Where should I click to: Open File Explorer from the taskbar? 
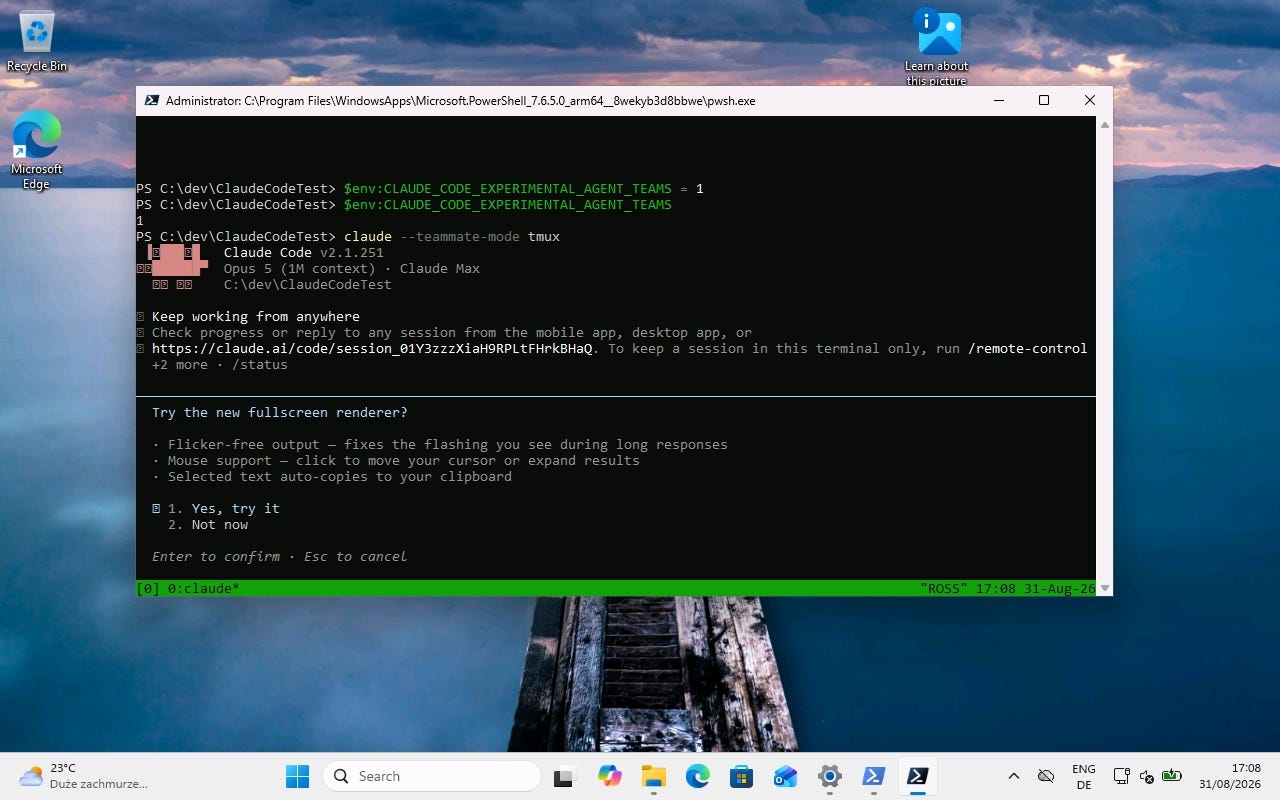click(653, 776)
